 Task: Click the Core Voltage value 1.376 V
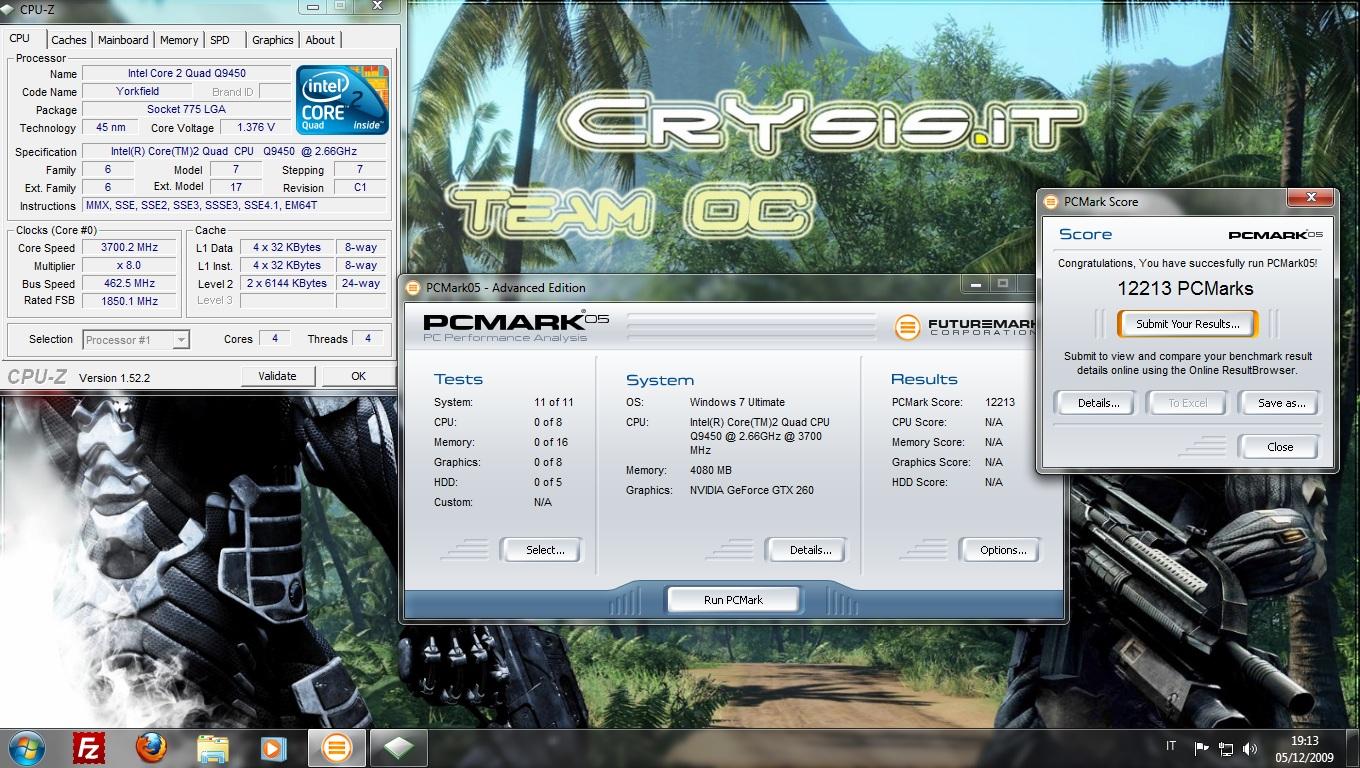[256, 128]
